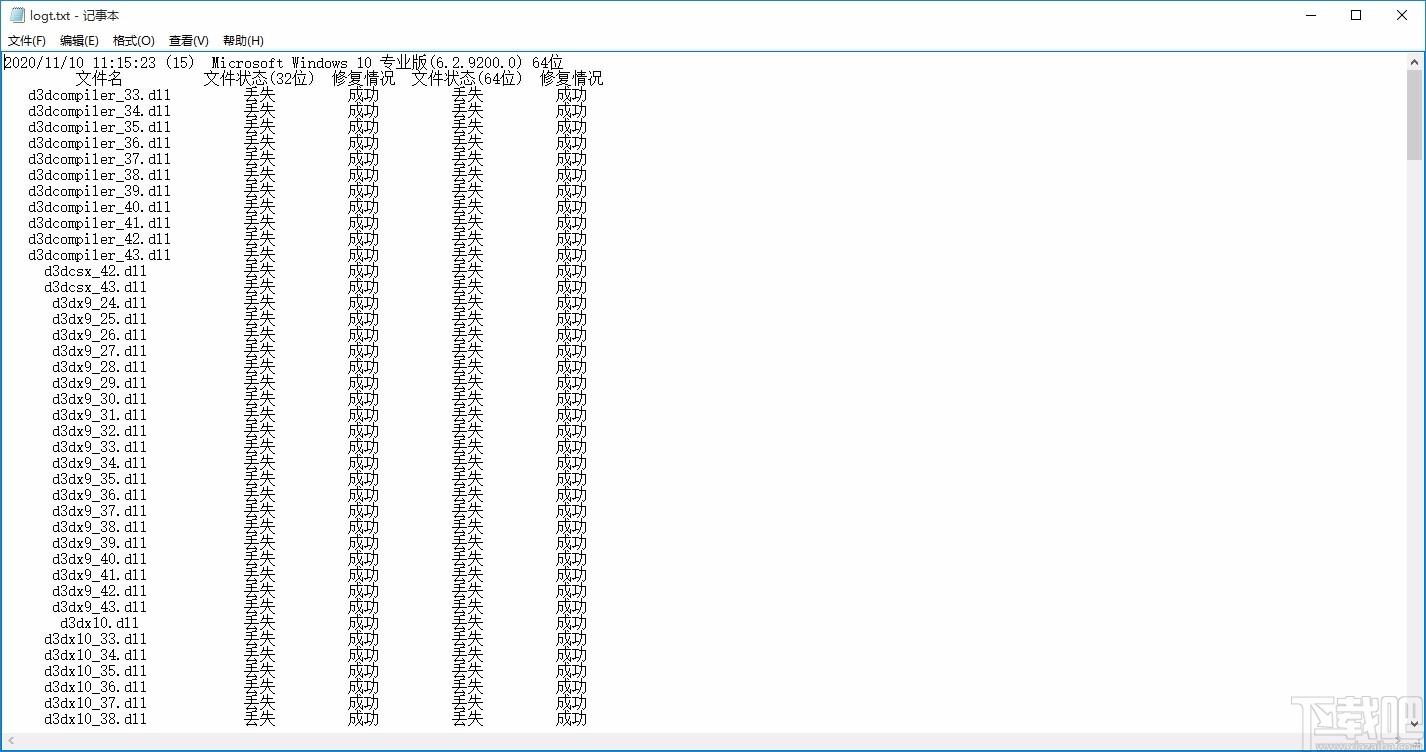Screen dimensions: 1426x752
Task: Click d3dx9_42.dll file name
Action: tap(99, 591)
